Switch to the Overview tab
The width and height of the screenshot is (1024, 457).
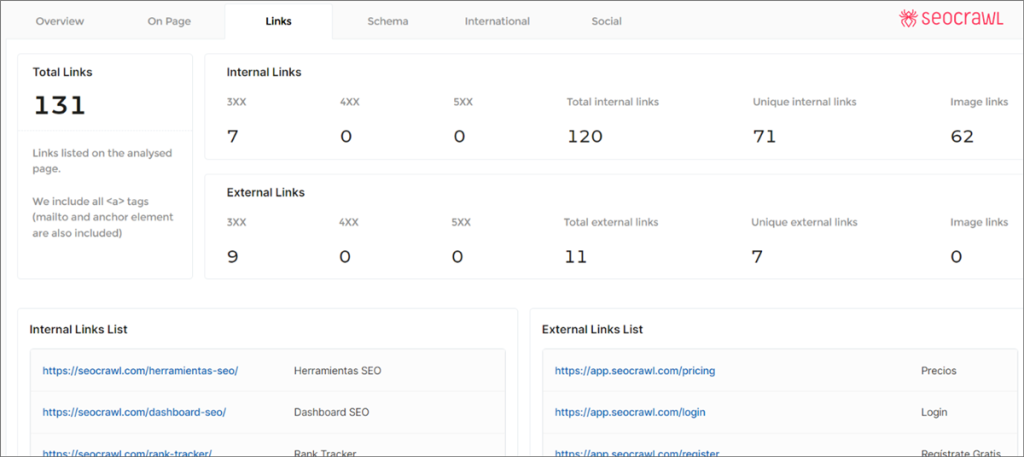pyautogui.click(x=60, y=21)
